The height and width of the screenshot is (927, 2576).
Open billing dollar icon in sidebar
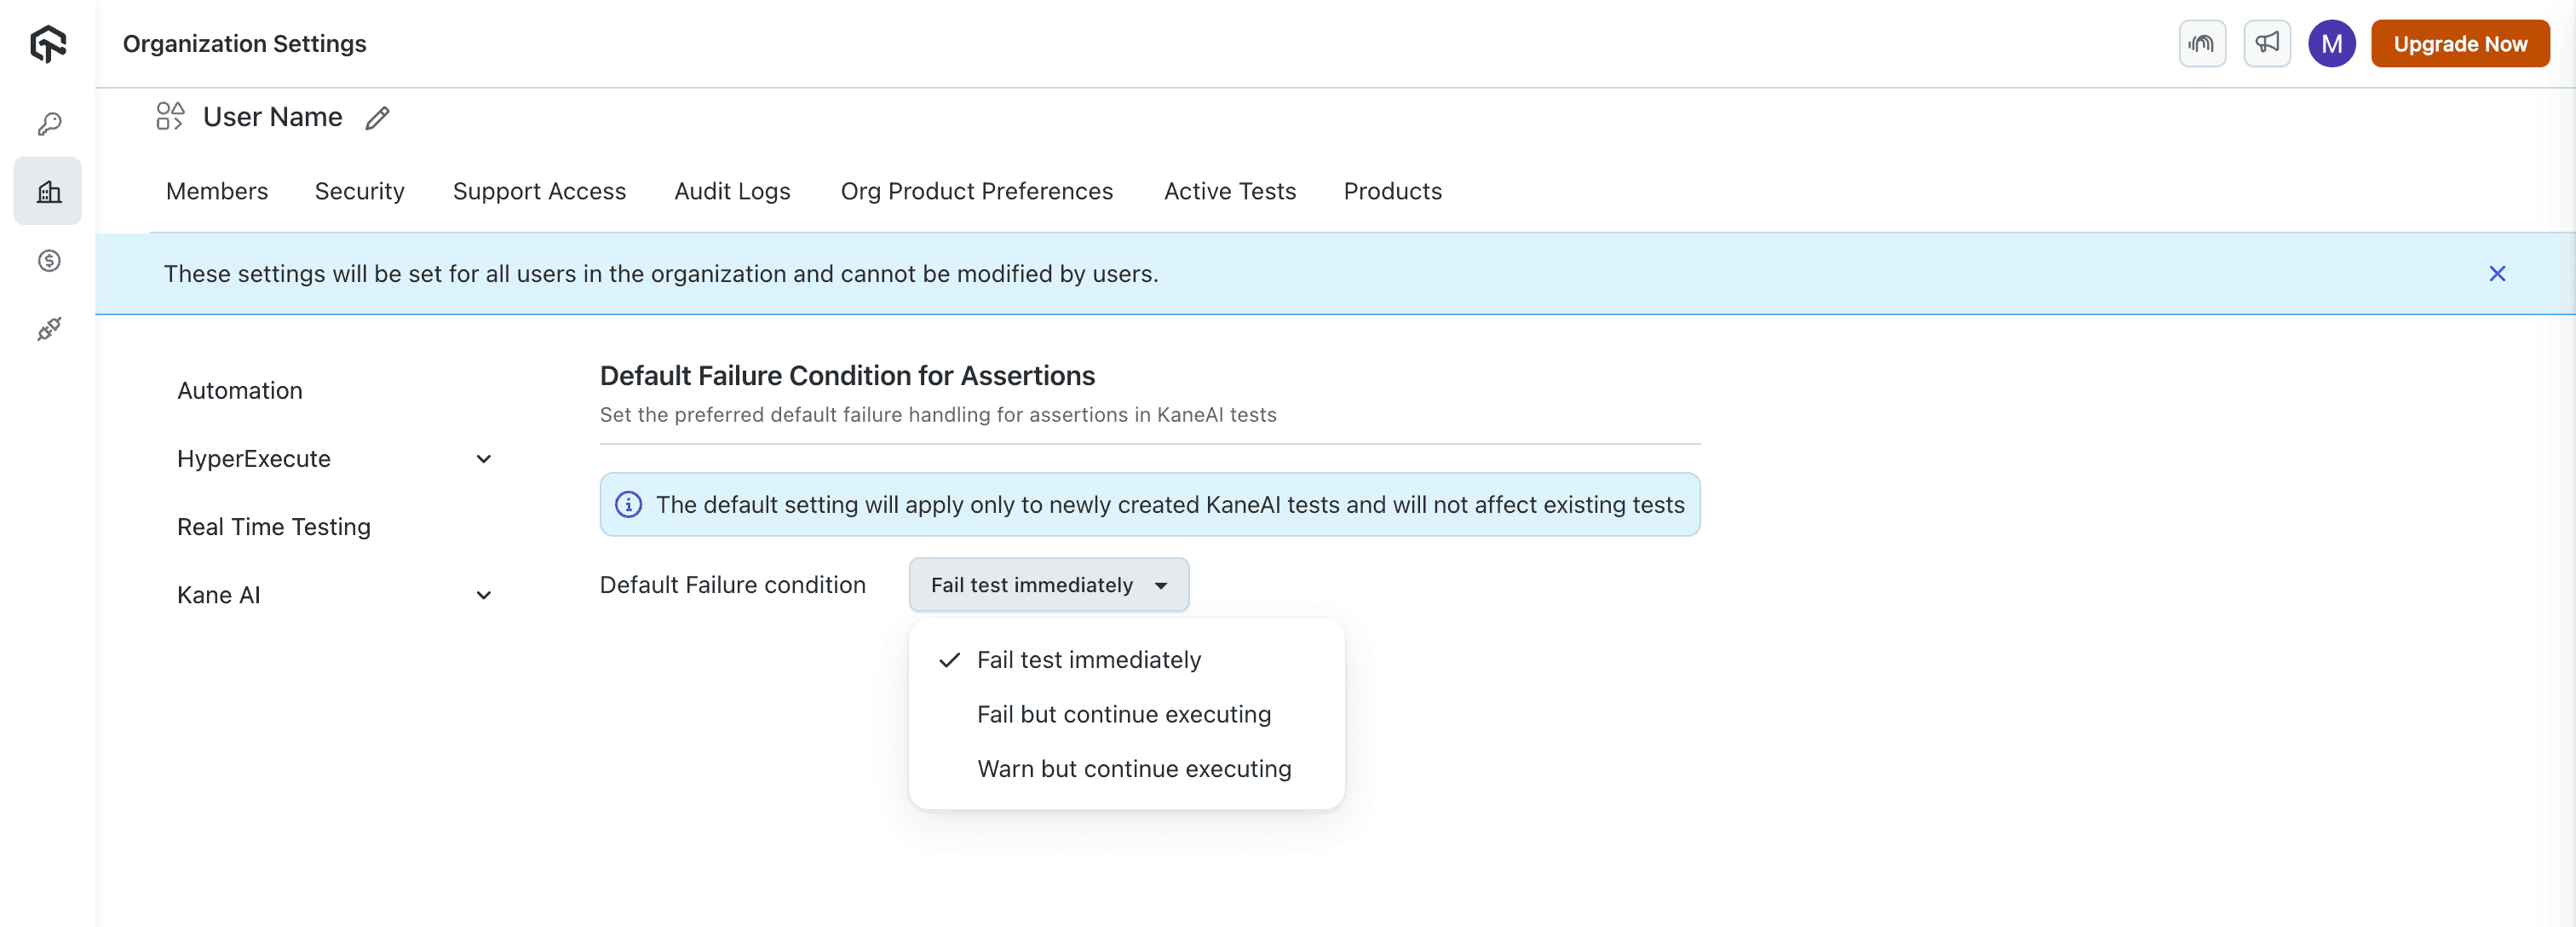tap(49, 261)
